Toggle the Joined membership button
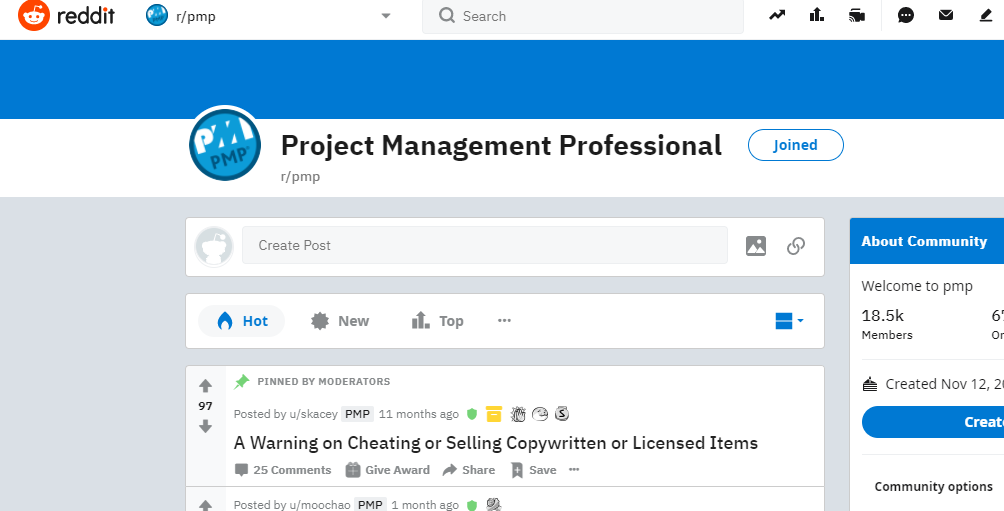The height and width of the screenshot is (511, 1004). (795, 145)
